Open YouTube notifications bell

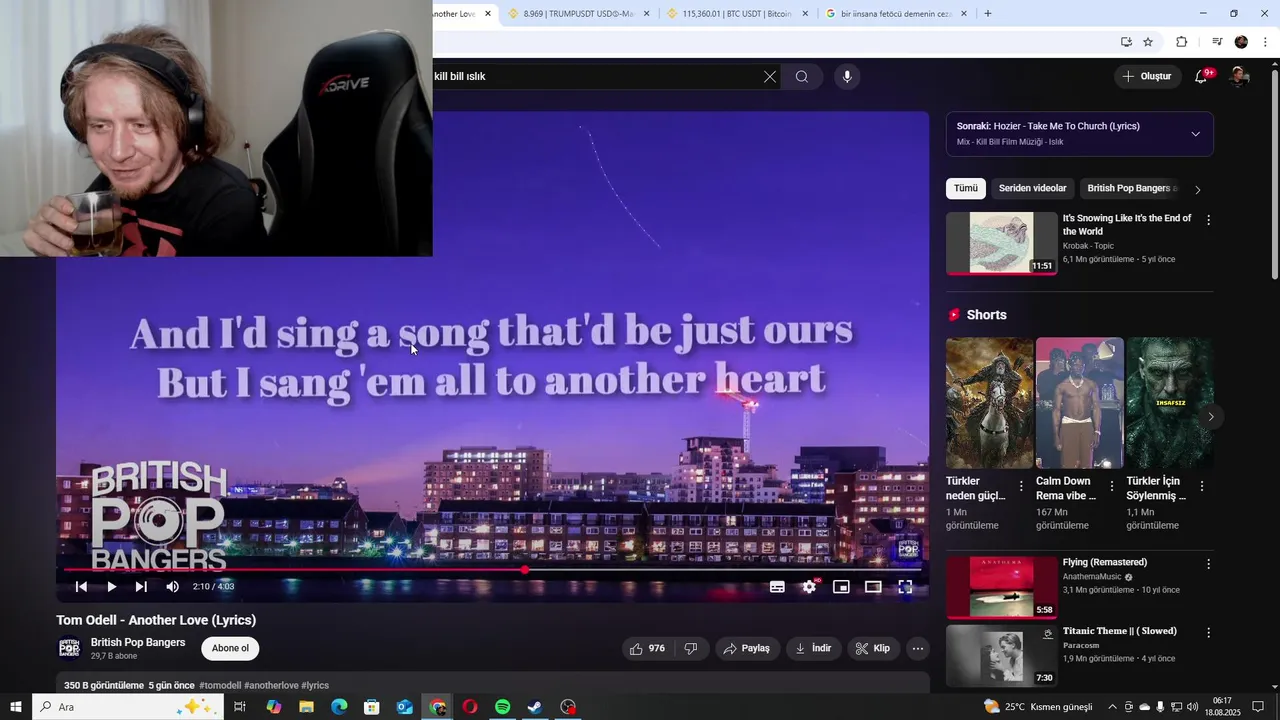(x=1202, y=76)
